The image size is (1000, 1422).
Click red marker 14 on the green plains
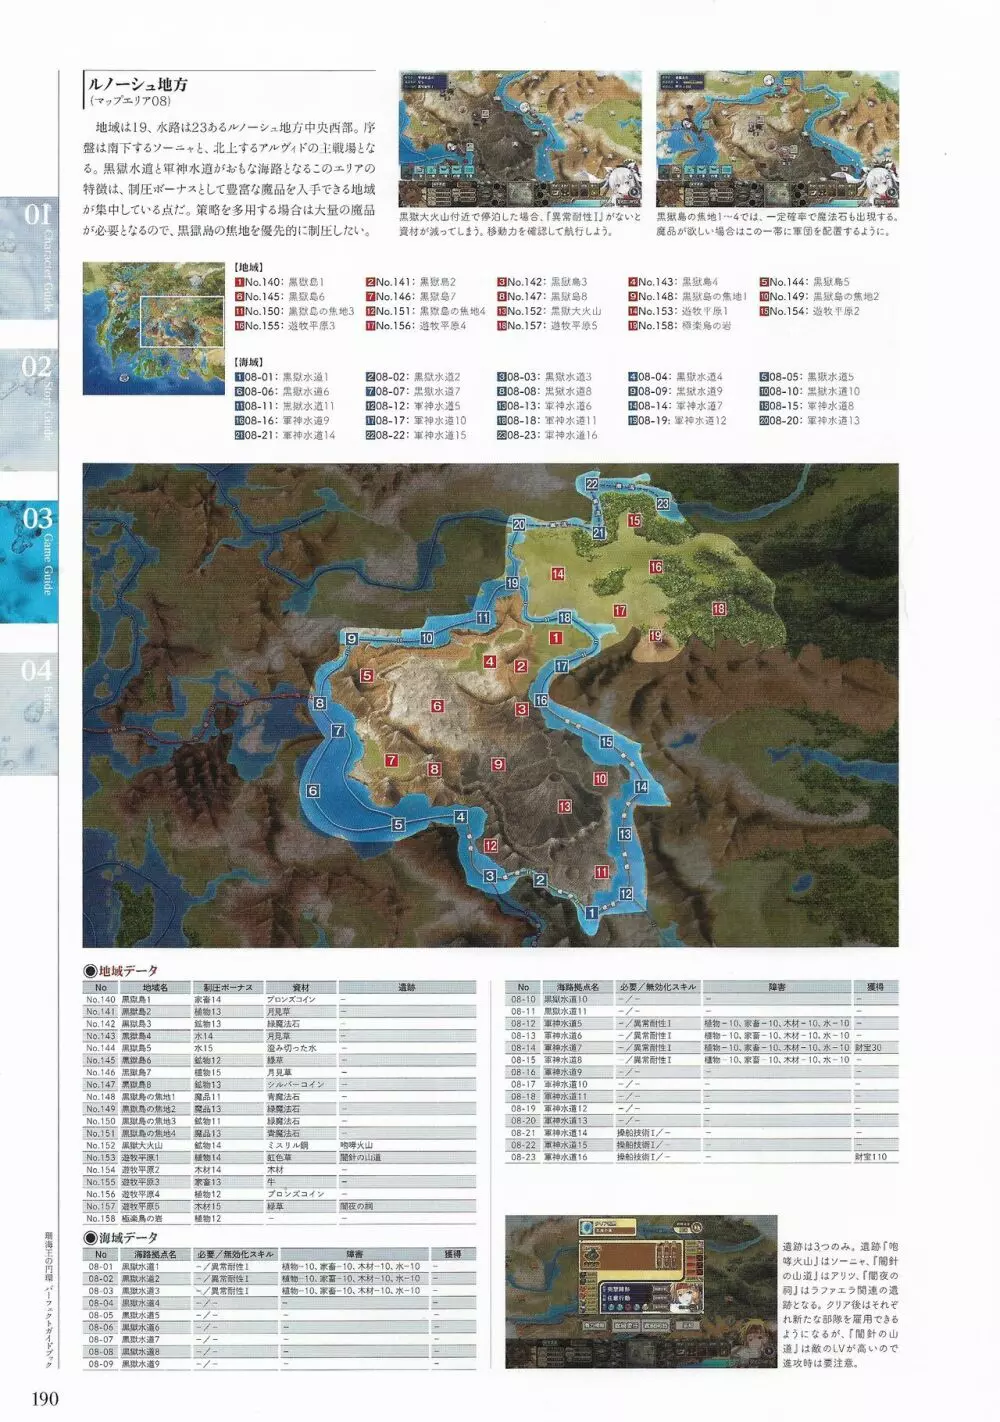(558, 574)
